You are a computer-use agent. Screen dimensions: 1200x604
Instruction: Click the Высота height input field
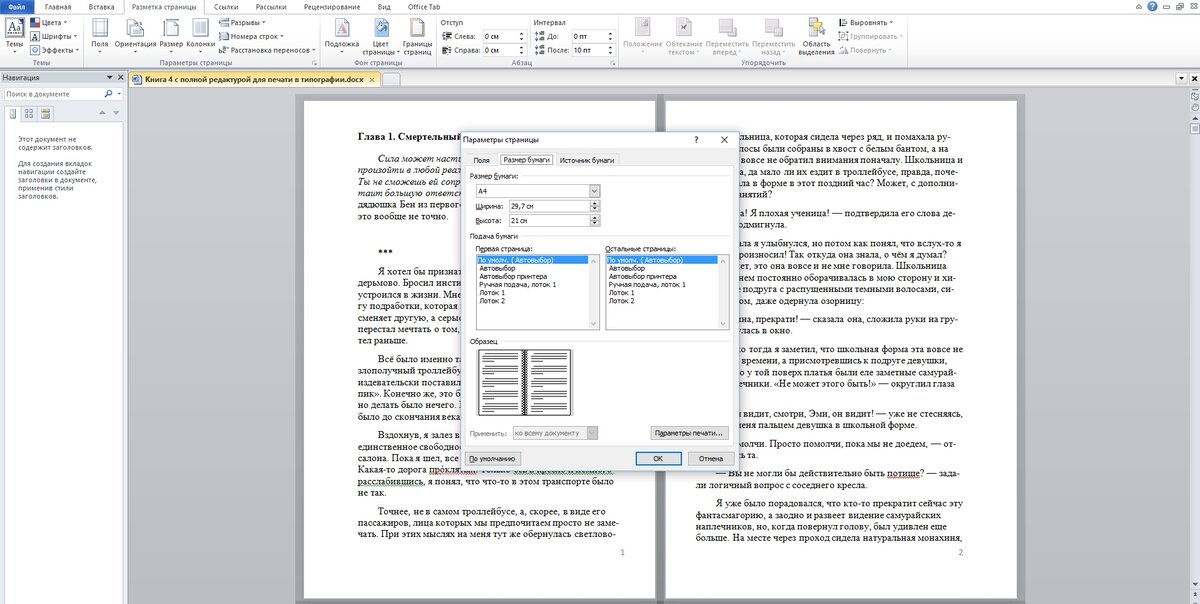(x=549, y=220)
